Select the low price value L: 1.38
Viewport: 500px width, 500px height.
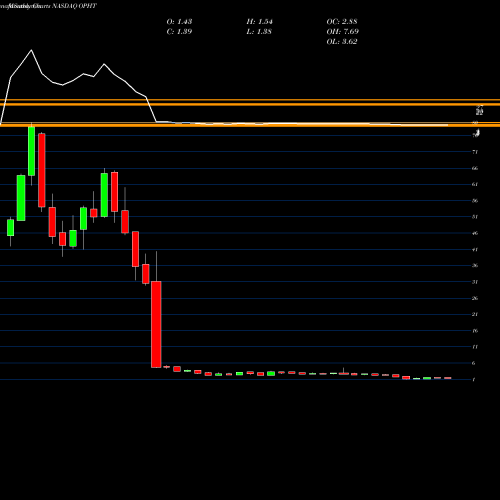click(x=260, y=32)
